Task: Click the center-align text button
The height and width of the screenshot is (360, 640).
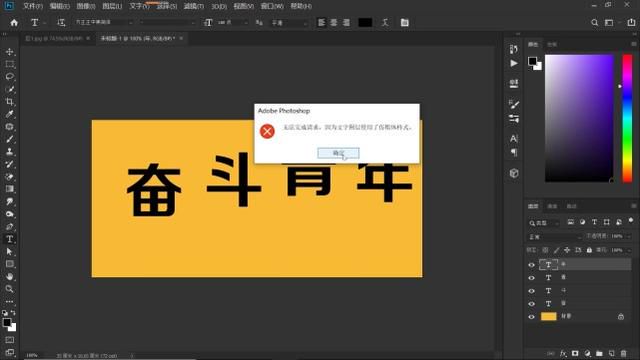Action: [x=334, y=23]
